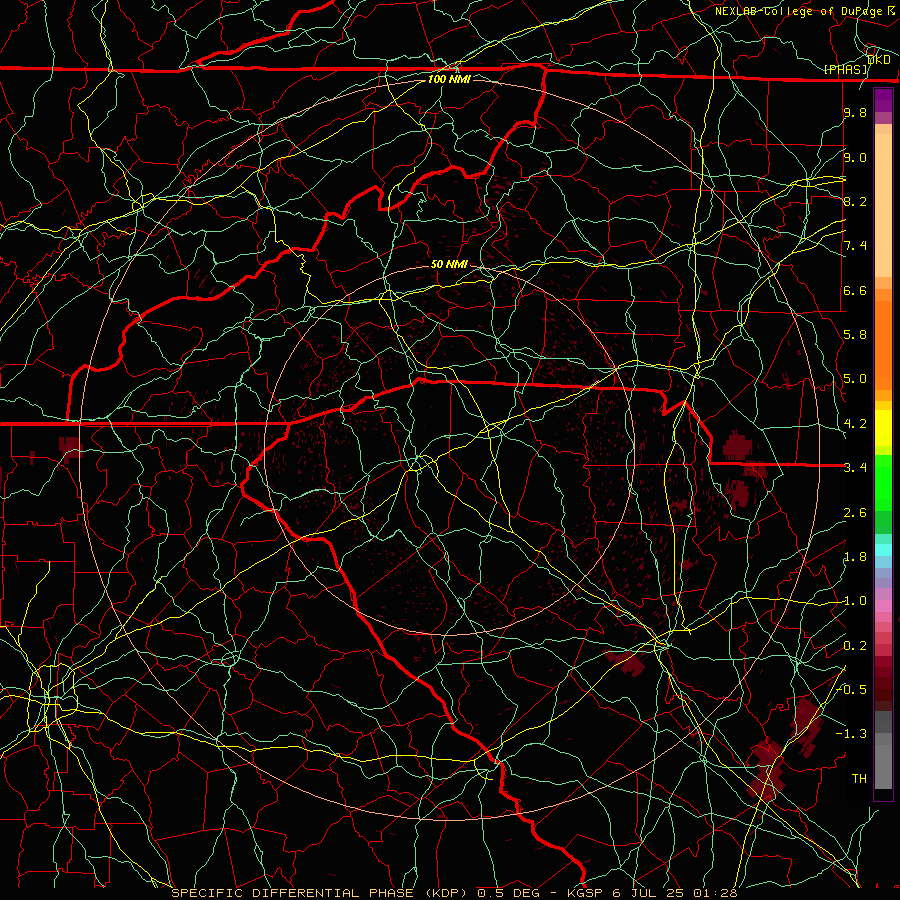Click the 5.8 legend value

[855, 335]
